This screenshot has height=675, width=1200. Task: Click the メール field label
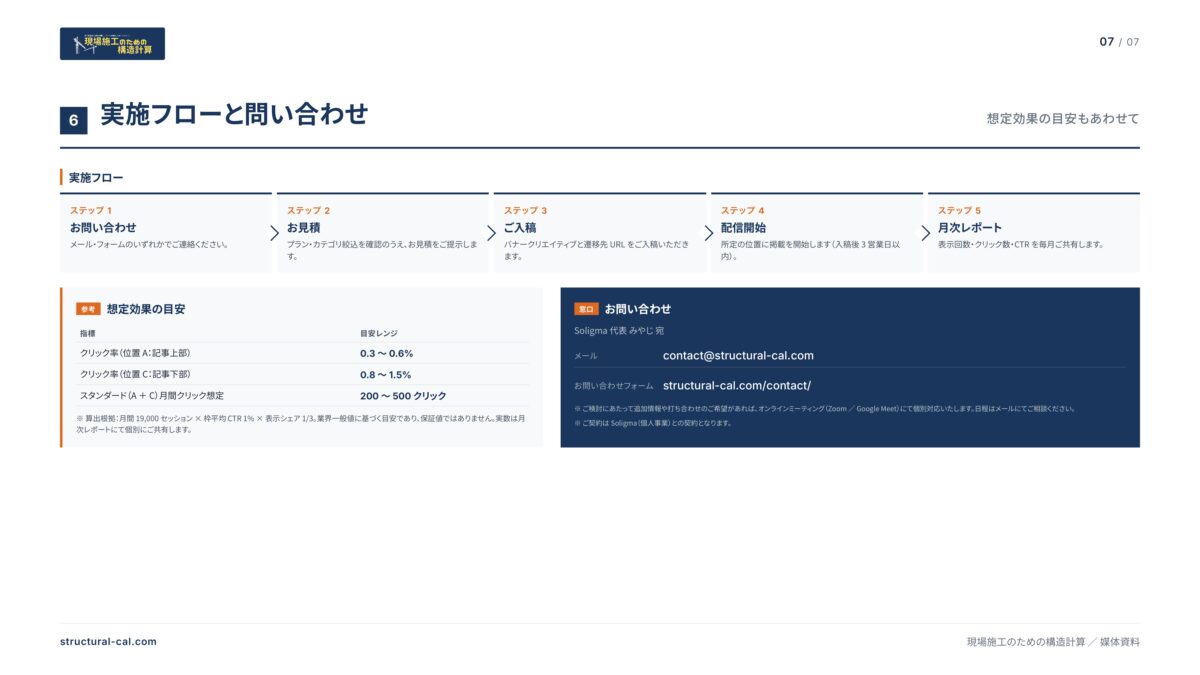pyautogui.click(x=585, y=356)
